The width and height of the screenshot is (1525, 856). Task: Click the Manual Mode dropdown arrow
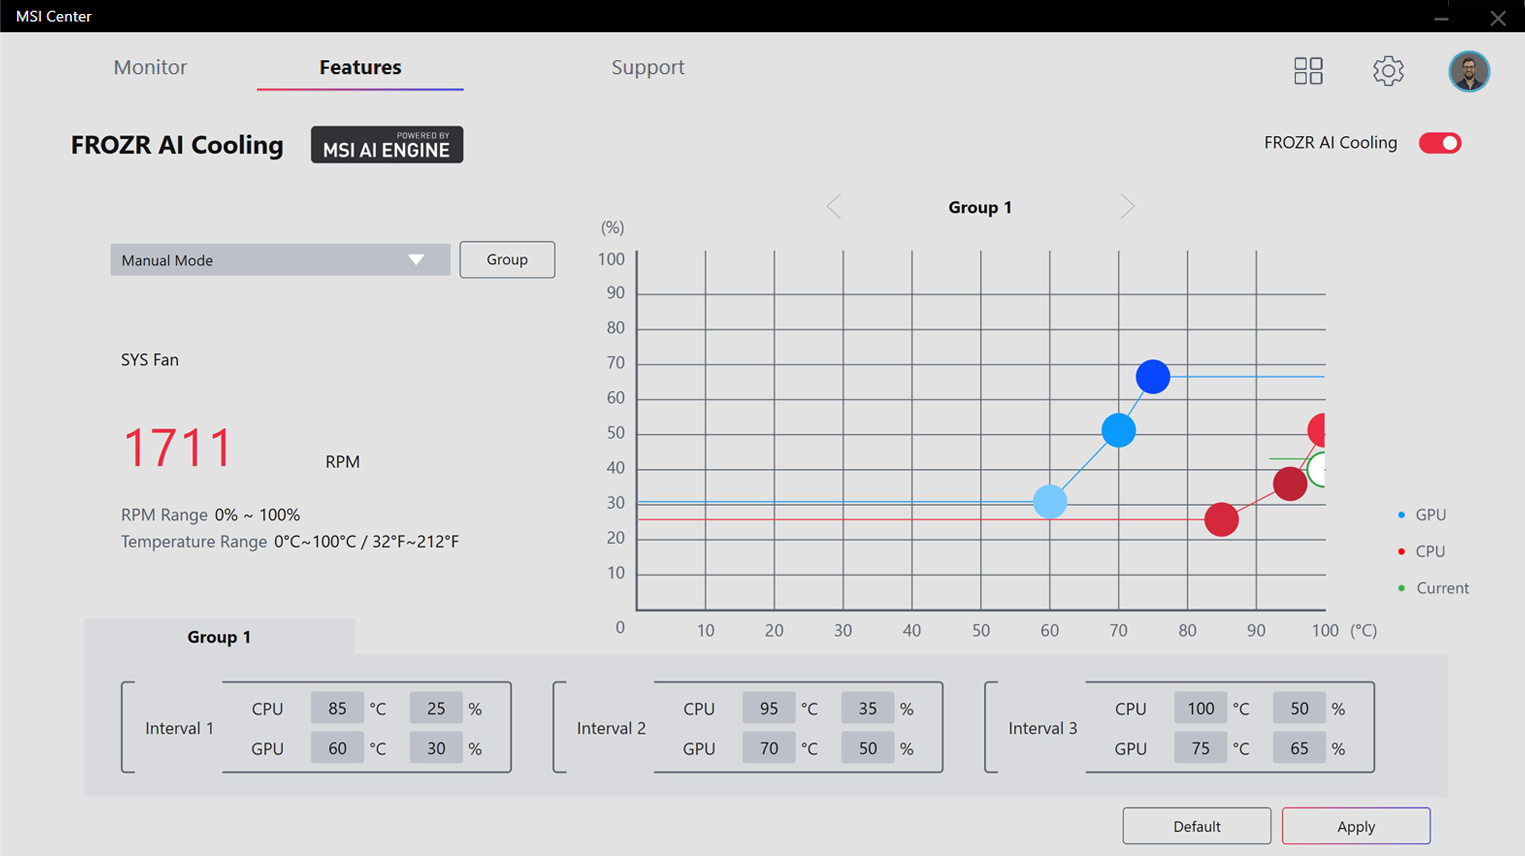(x=416, y=260)
